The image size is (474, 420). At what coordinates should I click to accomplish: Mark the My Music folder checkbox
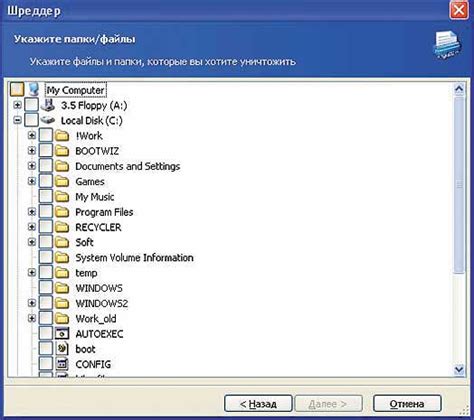point(46,197)
